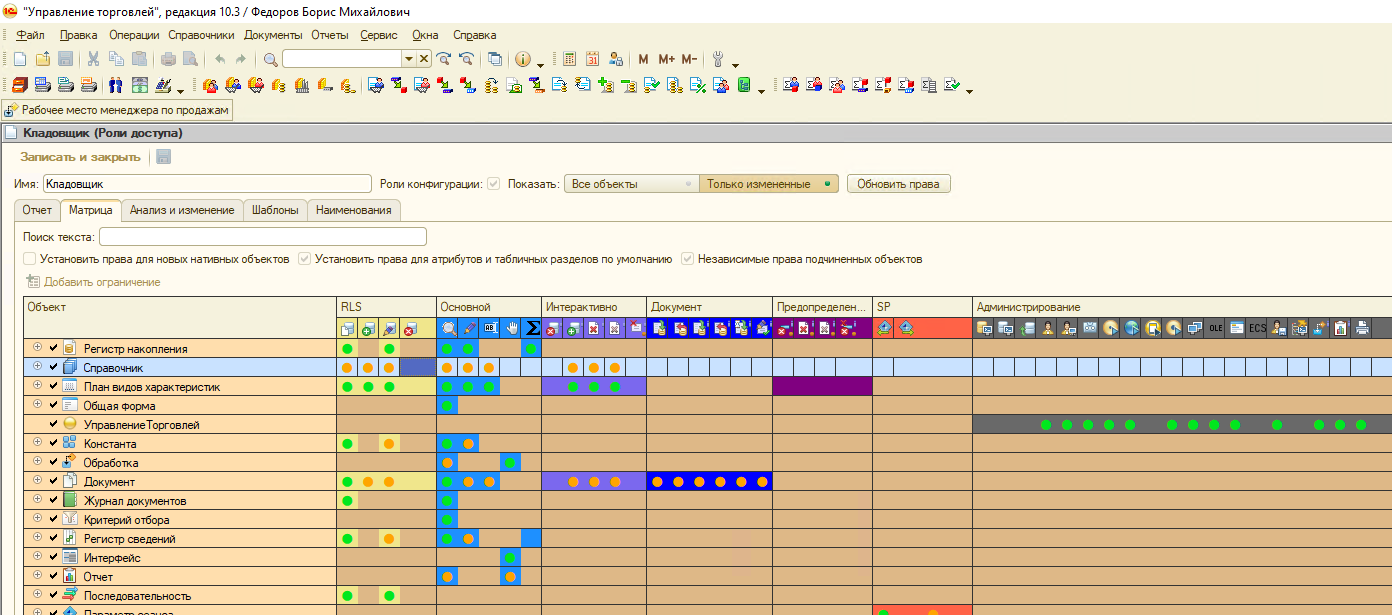Toggle 'Установить права для атрибутов' checkbox
Screen dimensions: 1392x615
305,259
